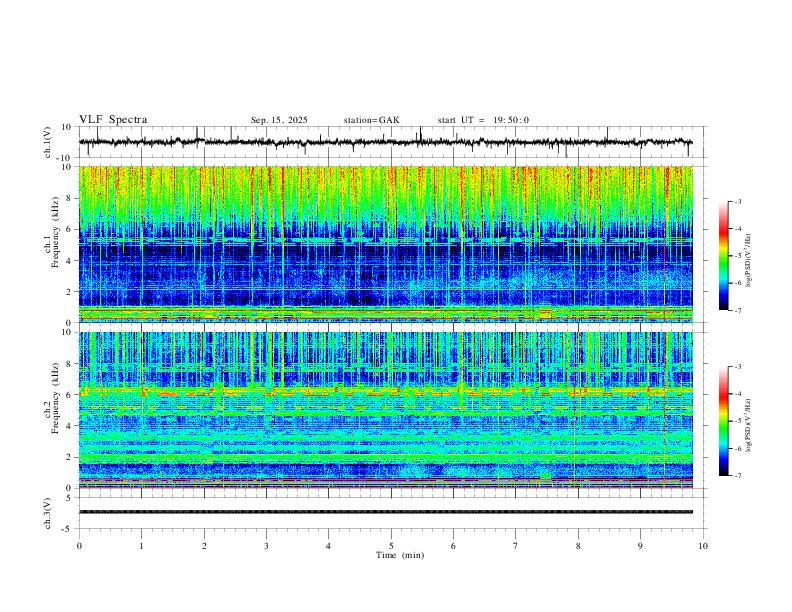Click the date 'Sep. 15, 2025'

coord(279,120)
